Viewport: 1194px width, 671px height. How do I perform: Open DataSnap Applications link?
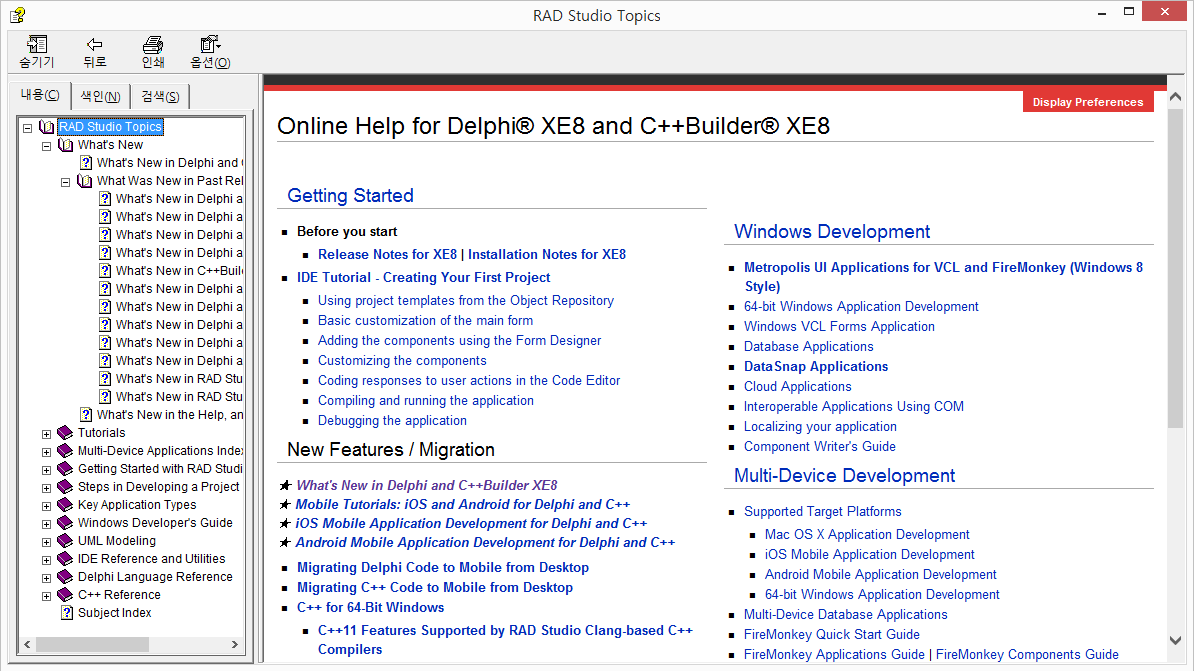(816, 366)
